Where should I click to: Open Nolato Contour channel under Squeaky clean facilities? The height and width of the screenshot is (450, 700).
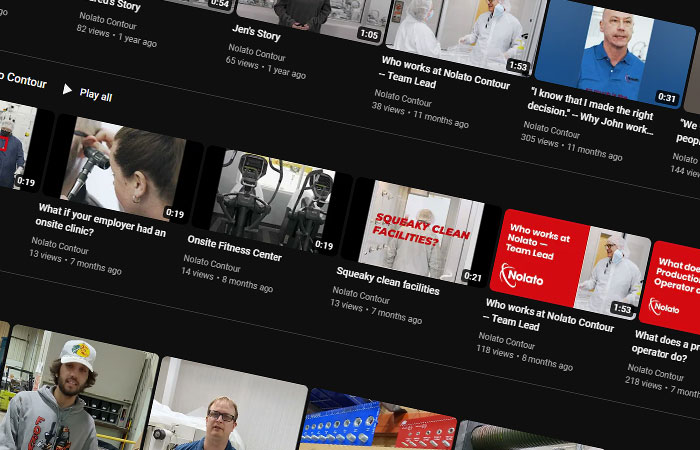[361, 295]
